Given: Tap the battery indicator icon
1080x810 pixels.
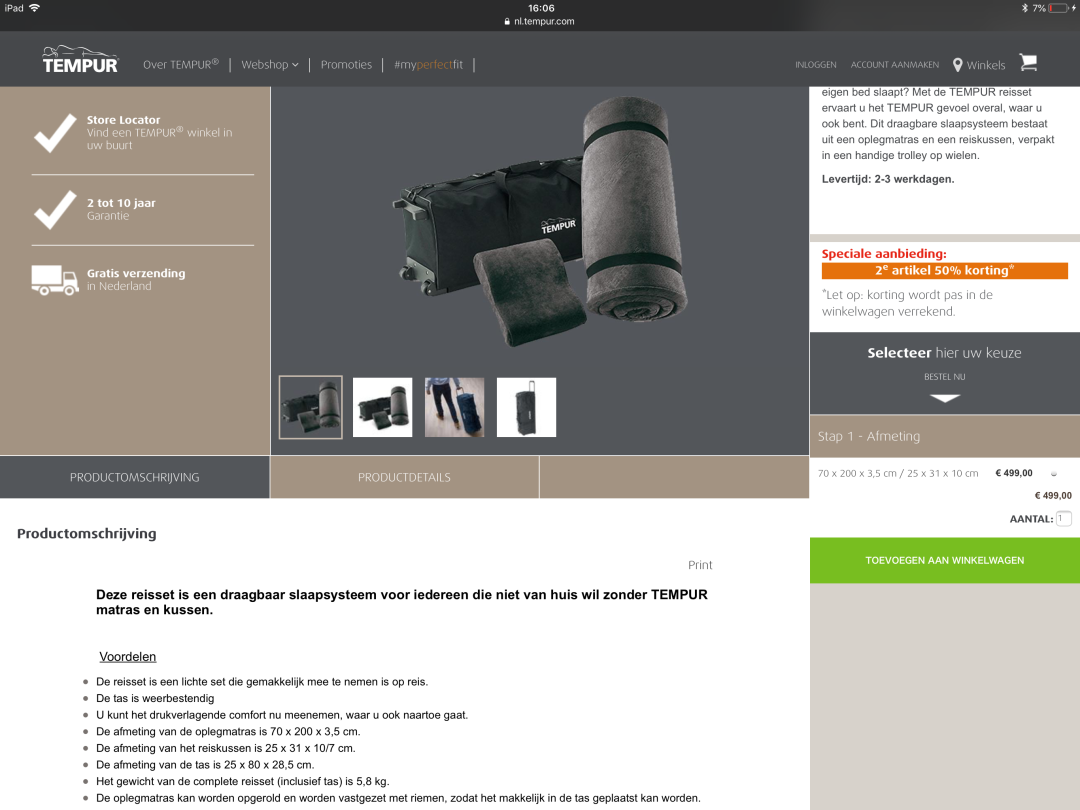Looking at the screenshot, I should click(x=1061, y=8).
